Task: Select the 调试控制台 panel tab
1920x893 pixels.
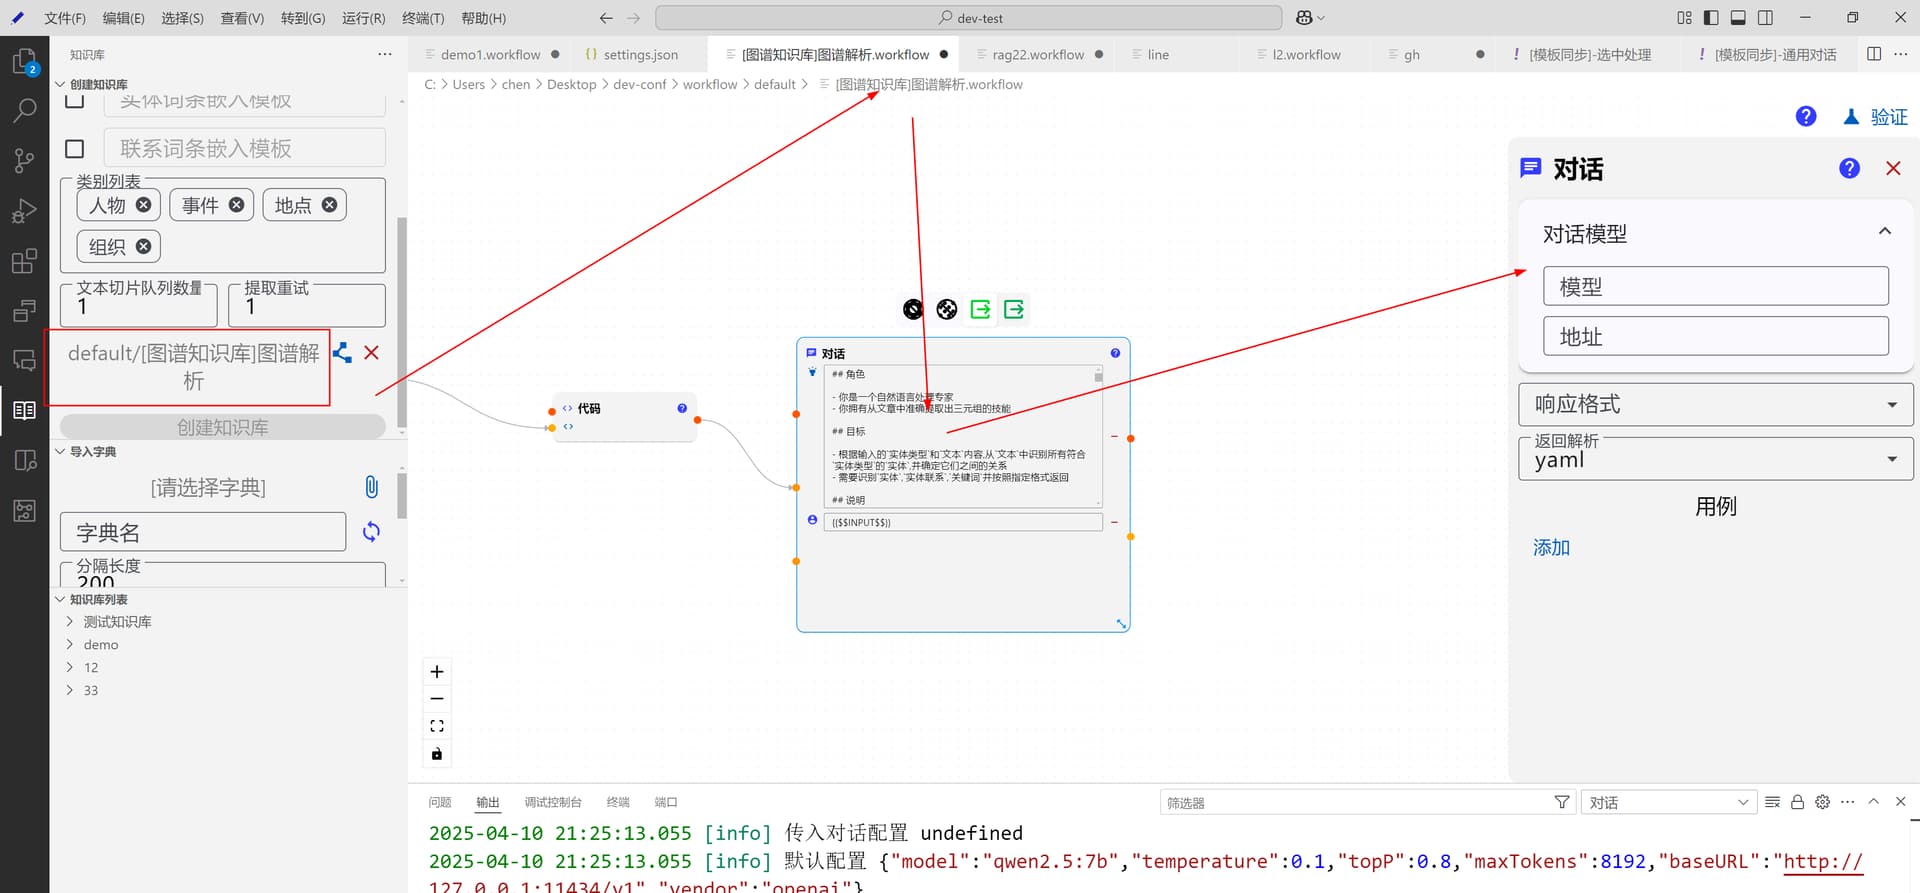Action: [x=552, y=802]
